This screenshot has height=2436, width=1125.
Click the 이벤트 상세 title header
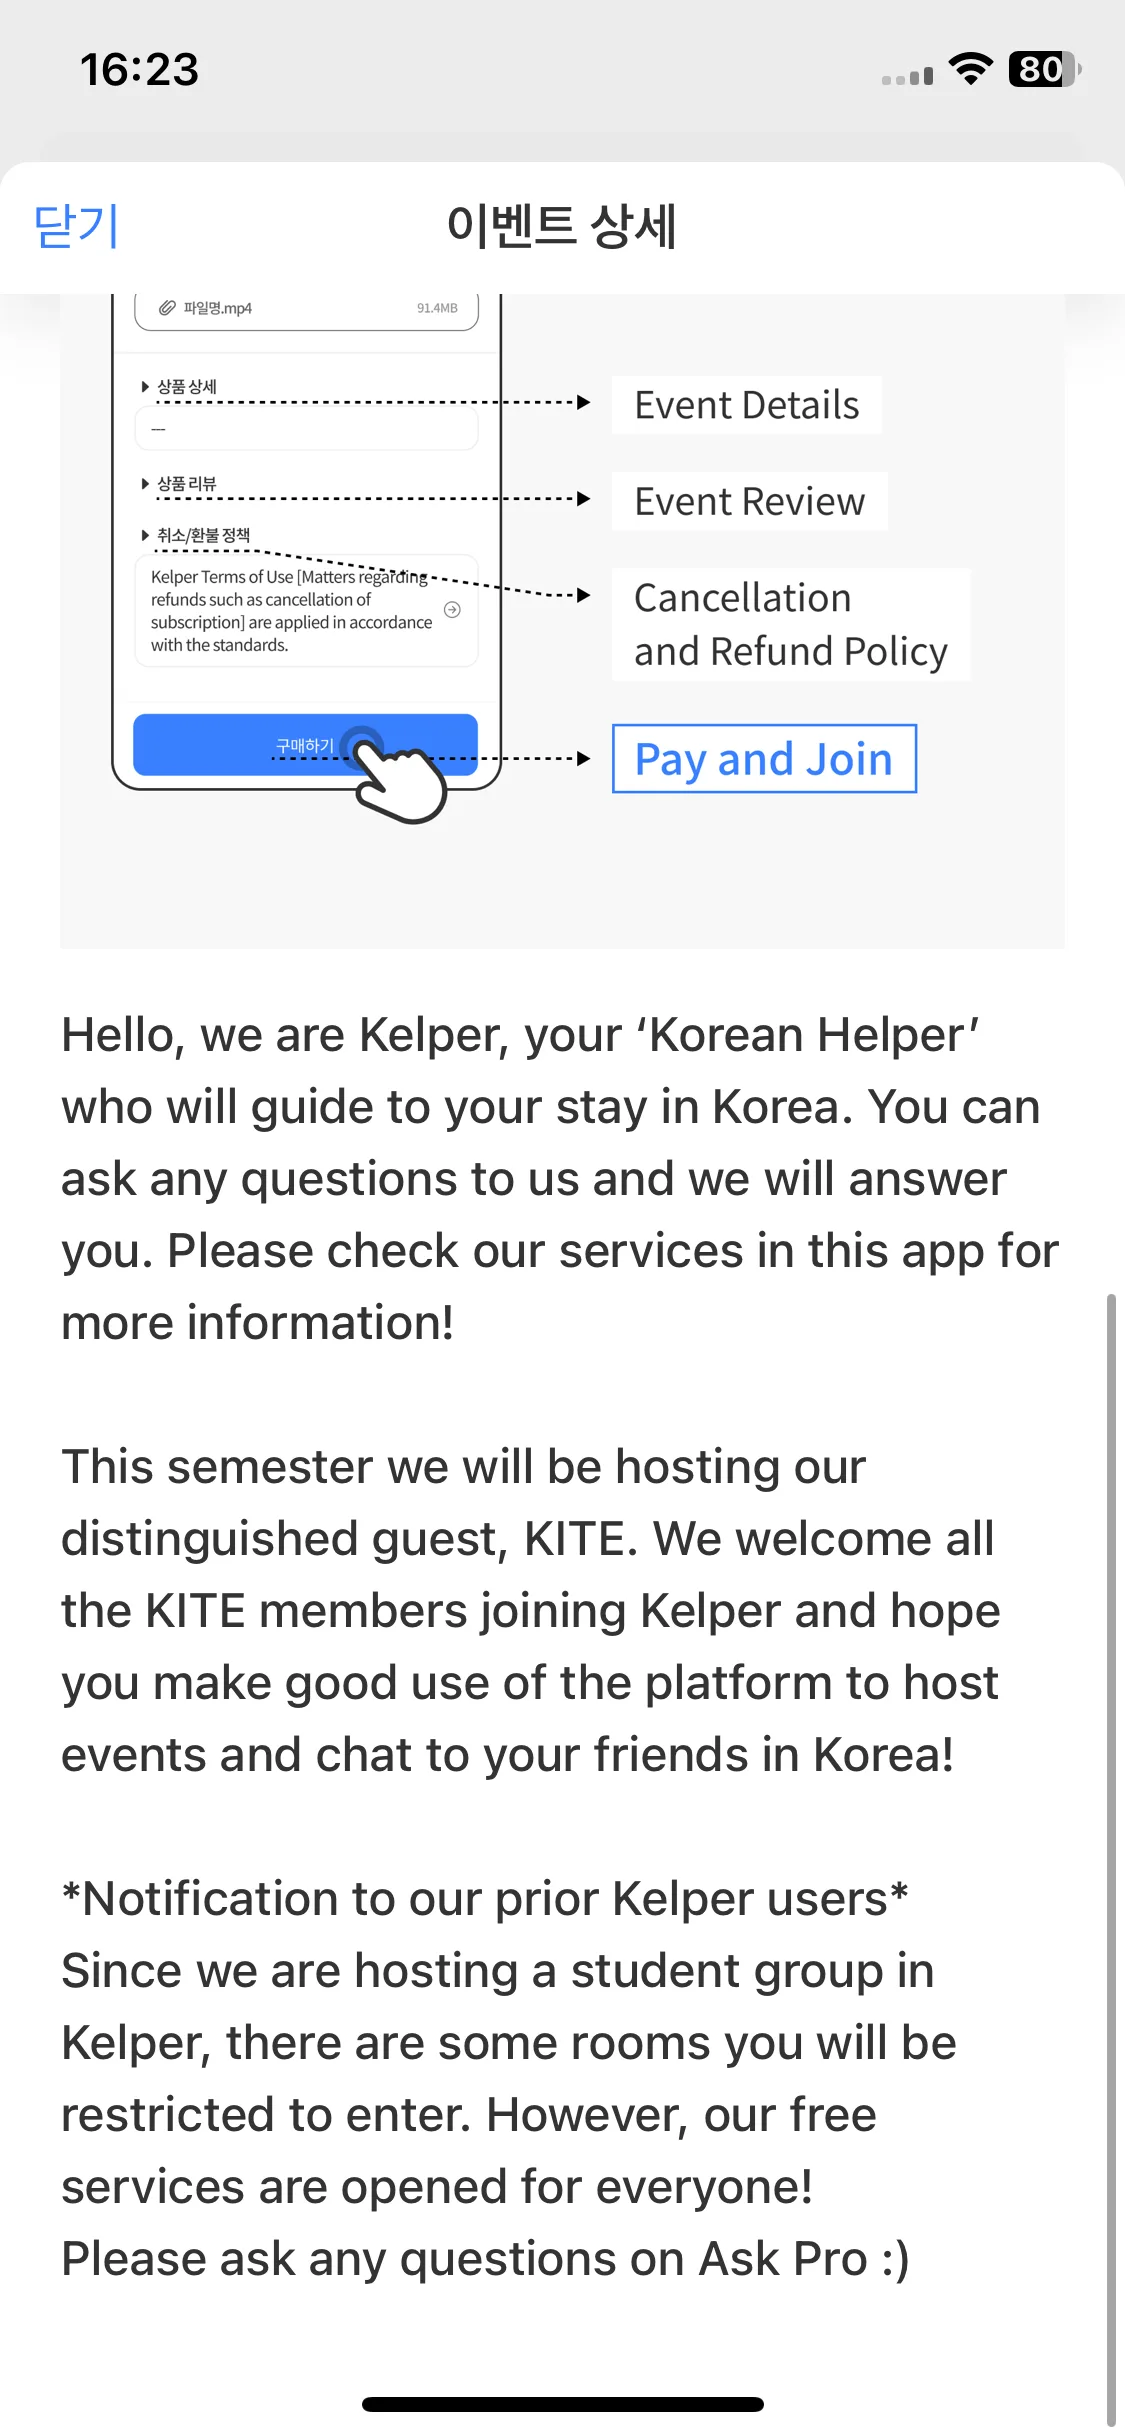pyautogui.click(x=562, y=226)
